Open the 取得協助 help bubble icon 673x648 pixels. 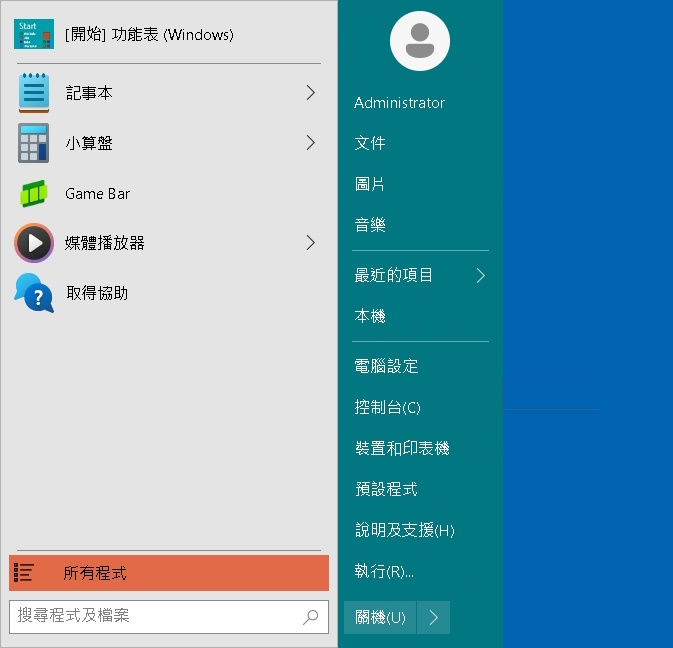pos(34,293)
